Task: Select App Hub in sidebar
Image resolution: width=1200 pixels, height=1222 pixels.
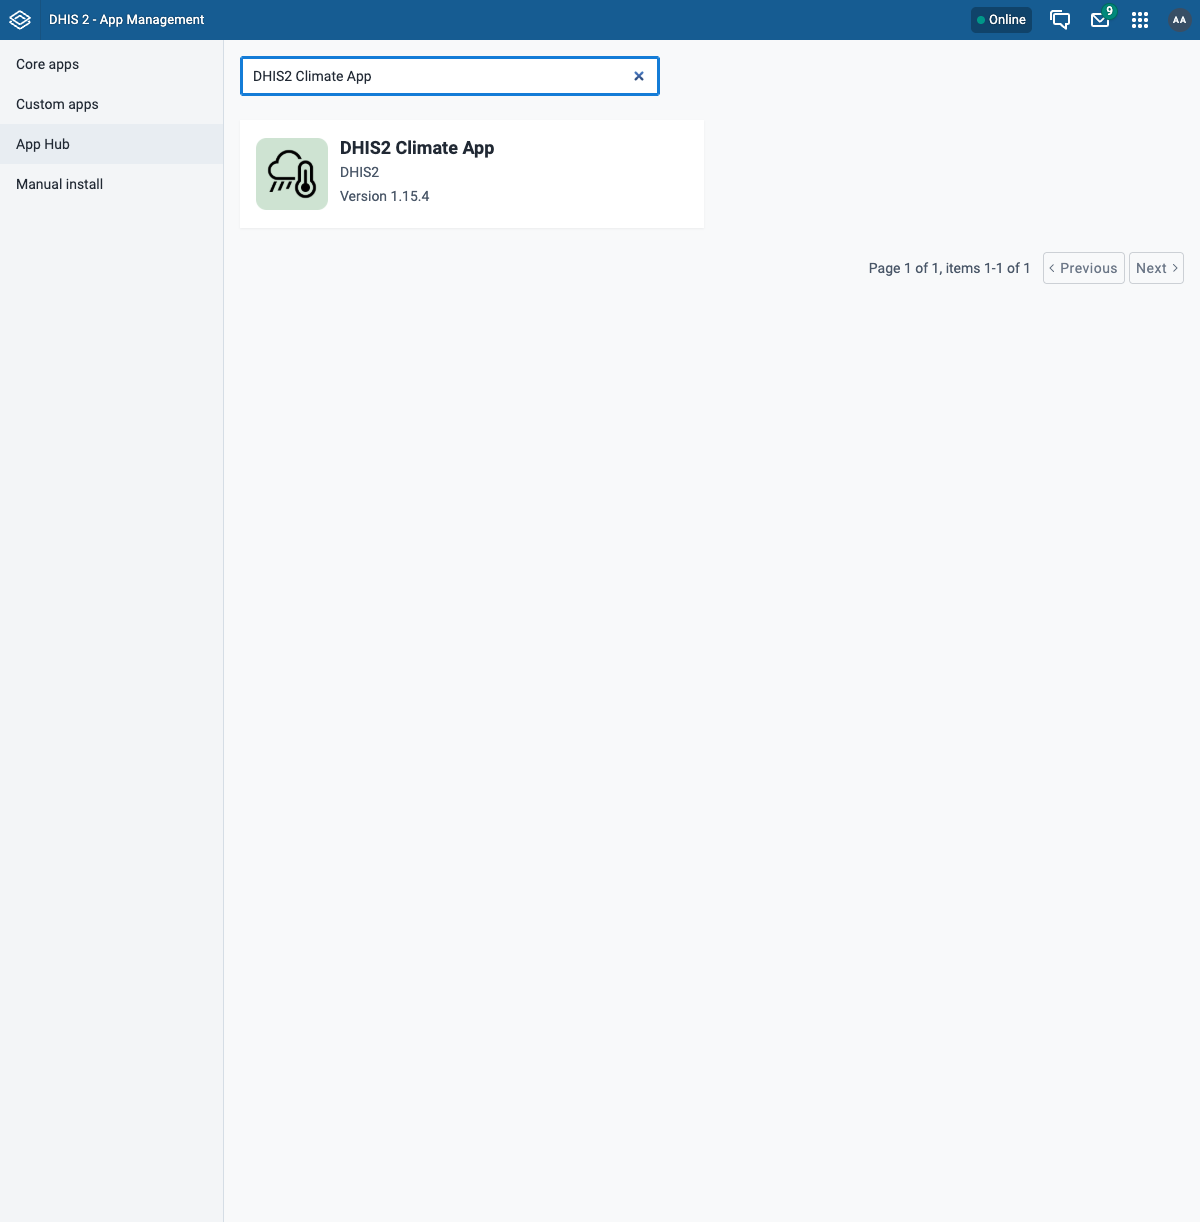Action: coord(111,144)
